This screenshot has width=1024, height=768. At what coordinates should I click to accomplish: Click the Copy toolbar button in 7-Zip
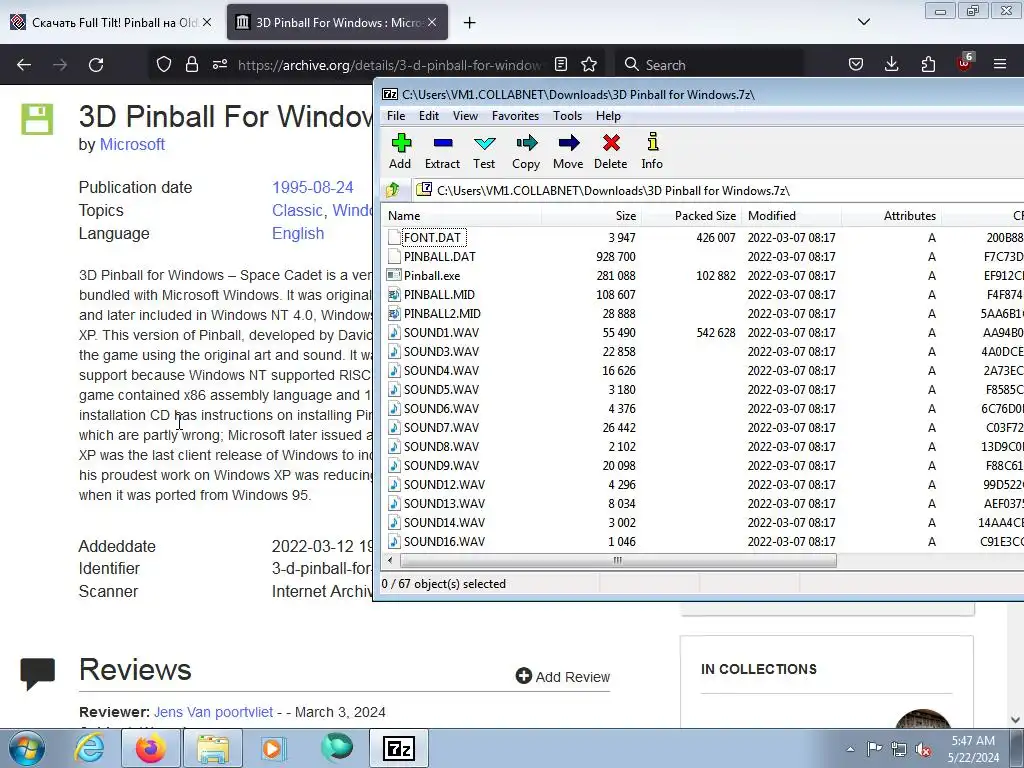click(x=526, y=152)
